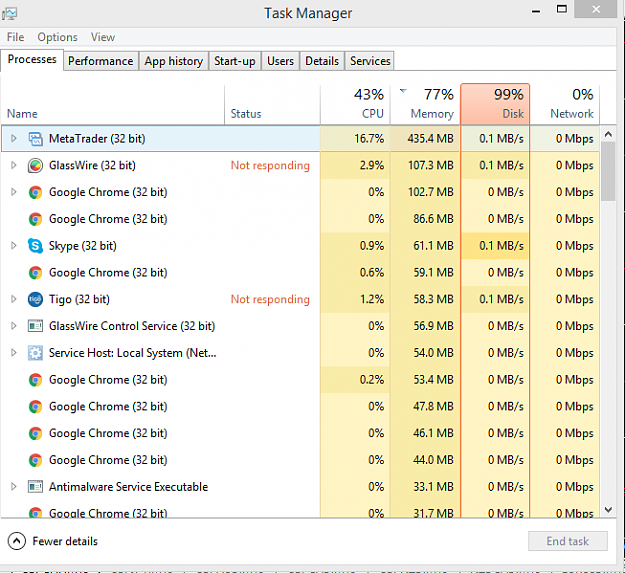Click the Skype process icon
This screenshot has height=573, width=625.
pyautogui.click(x=35, y=246)
